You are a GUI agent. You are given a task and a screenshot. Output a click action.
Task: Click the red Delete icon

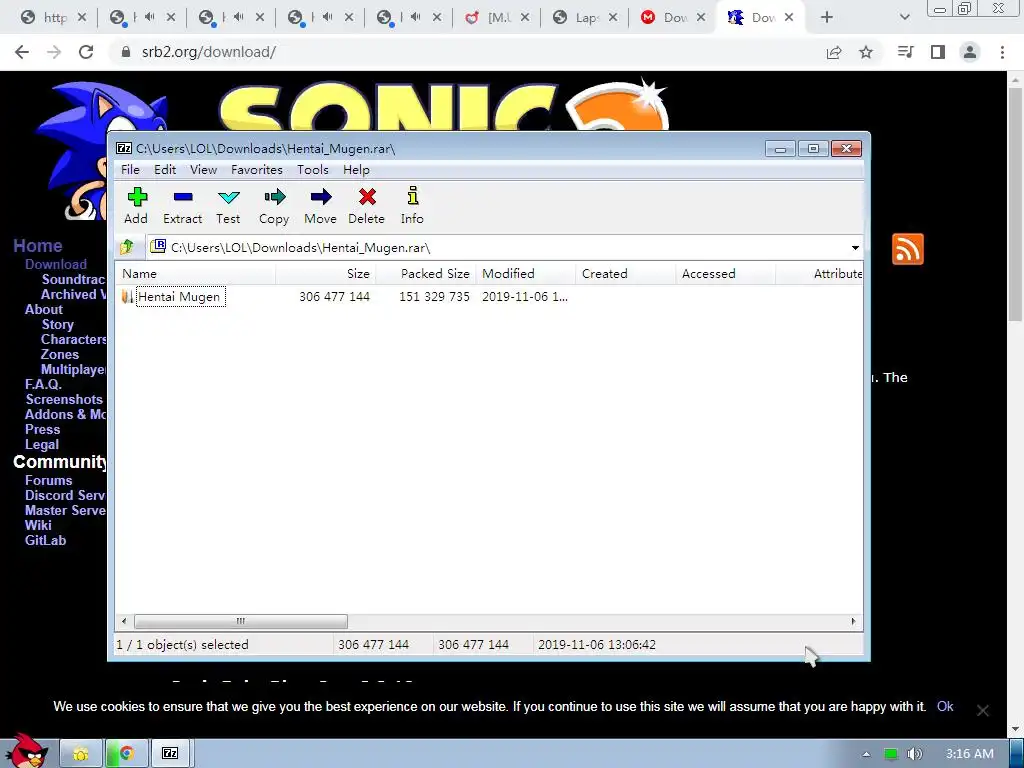tap(366, 206)
